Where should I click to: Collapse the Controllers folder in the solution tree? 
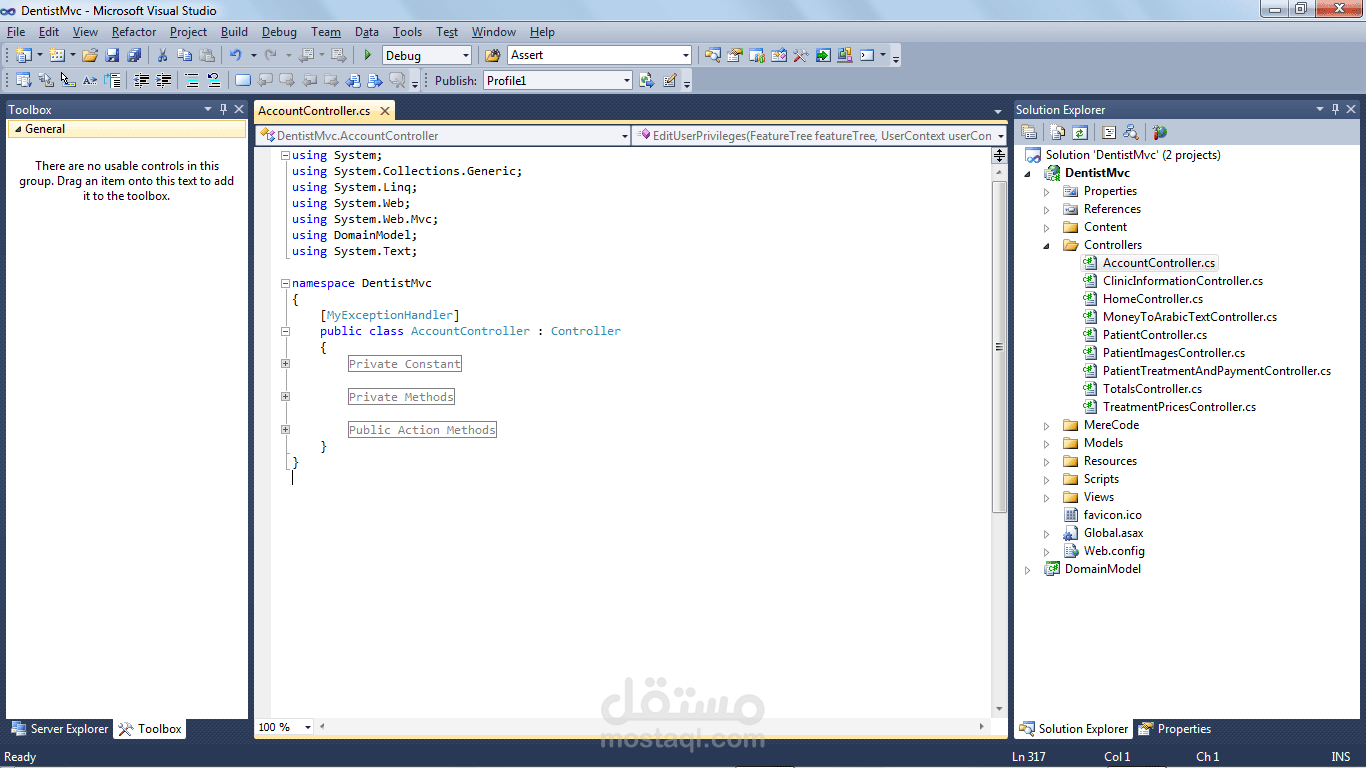tap(1047, 245)
